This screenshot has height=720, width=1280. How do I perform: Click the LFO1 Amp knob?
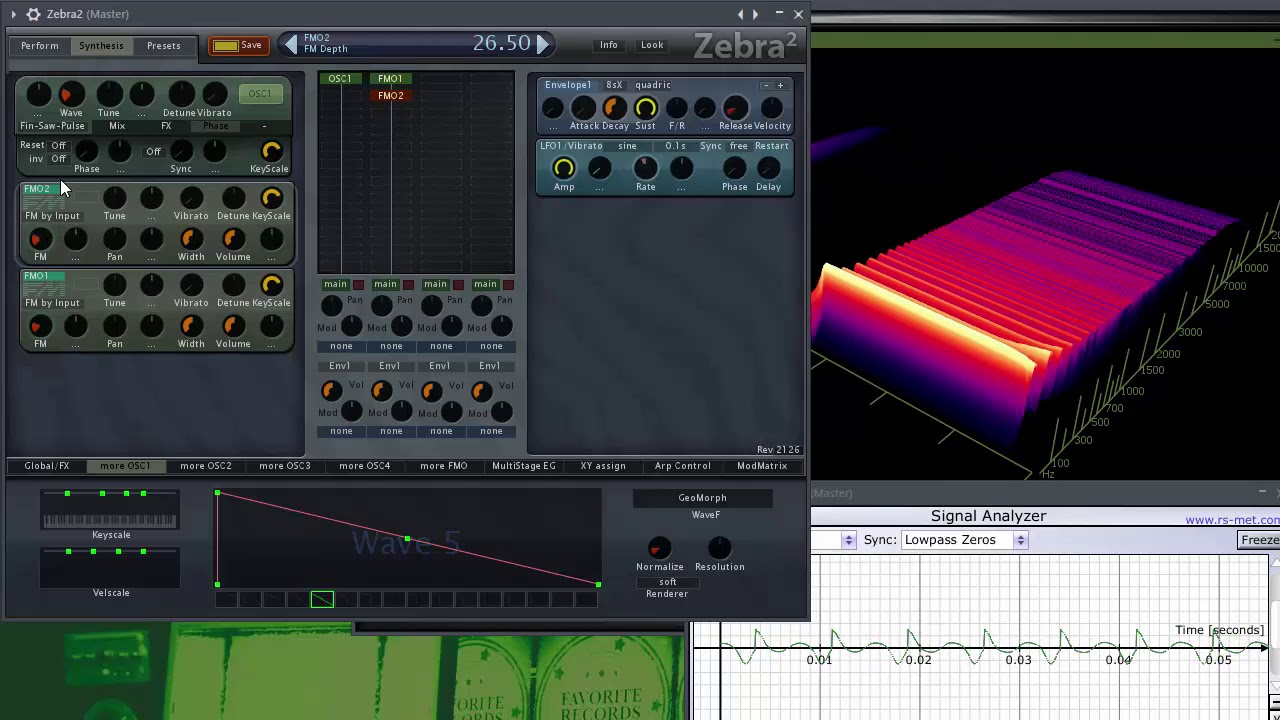click(x=564, y=168)
